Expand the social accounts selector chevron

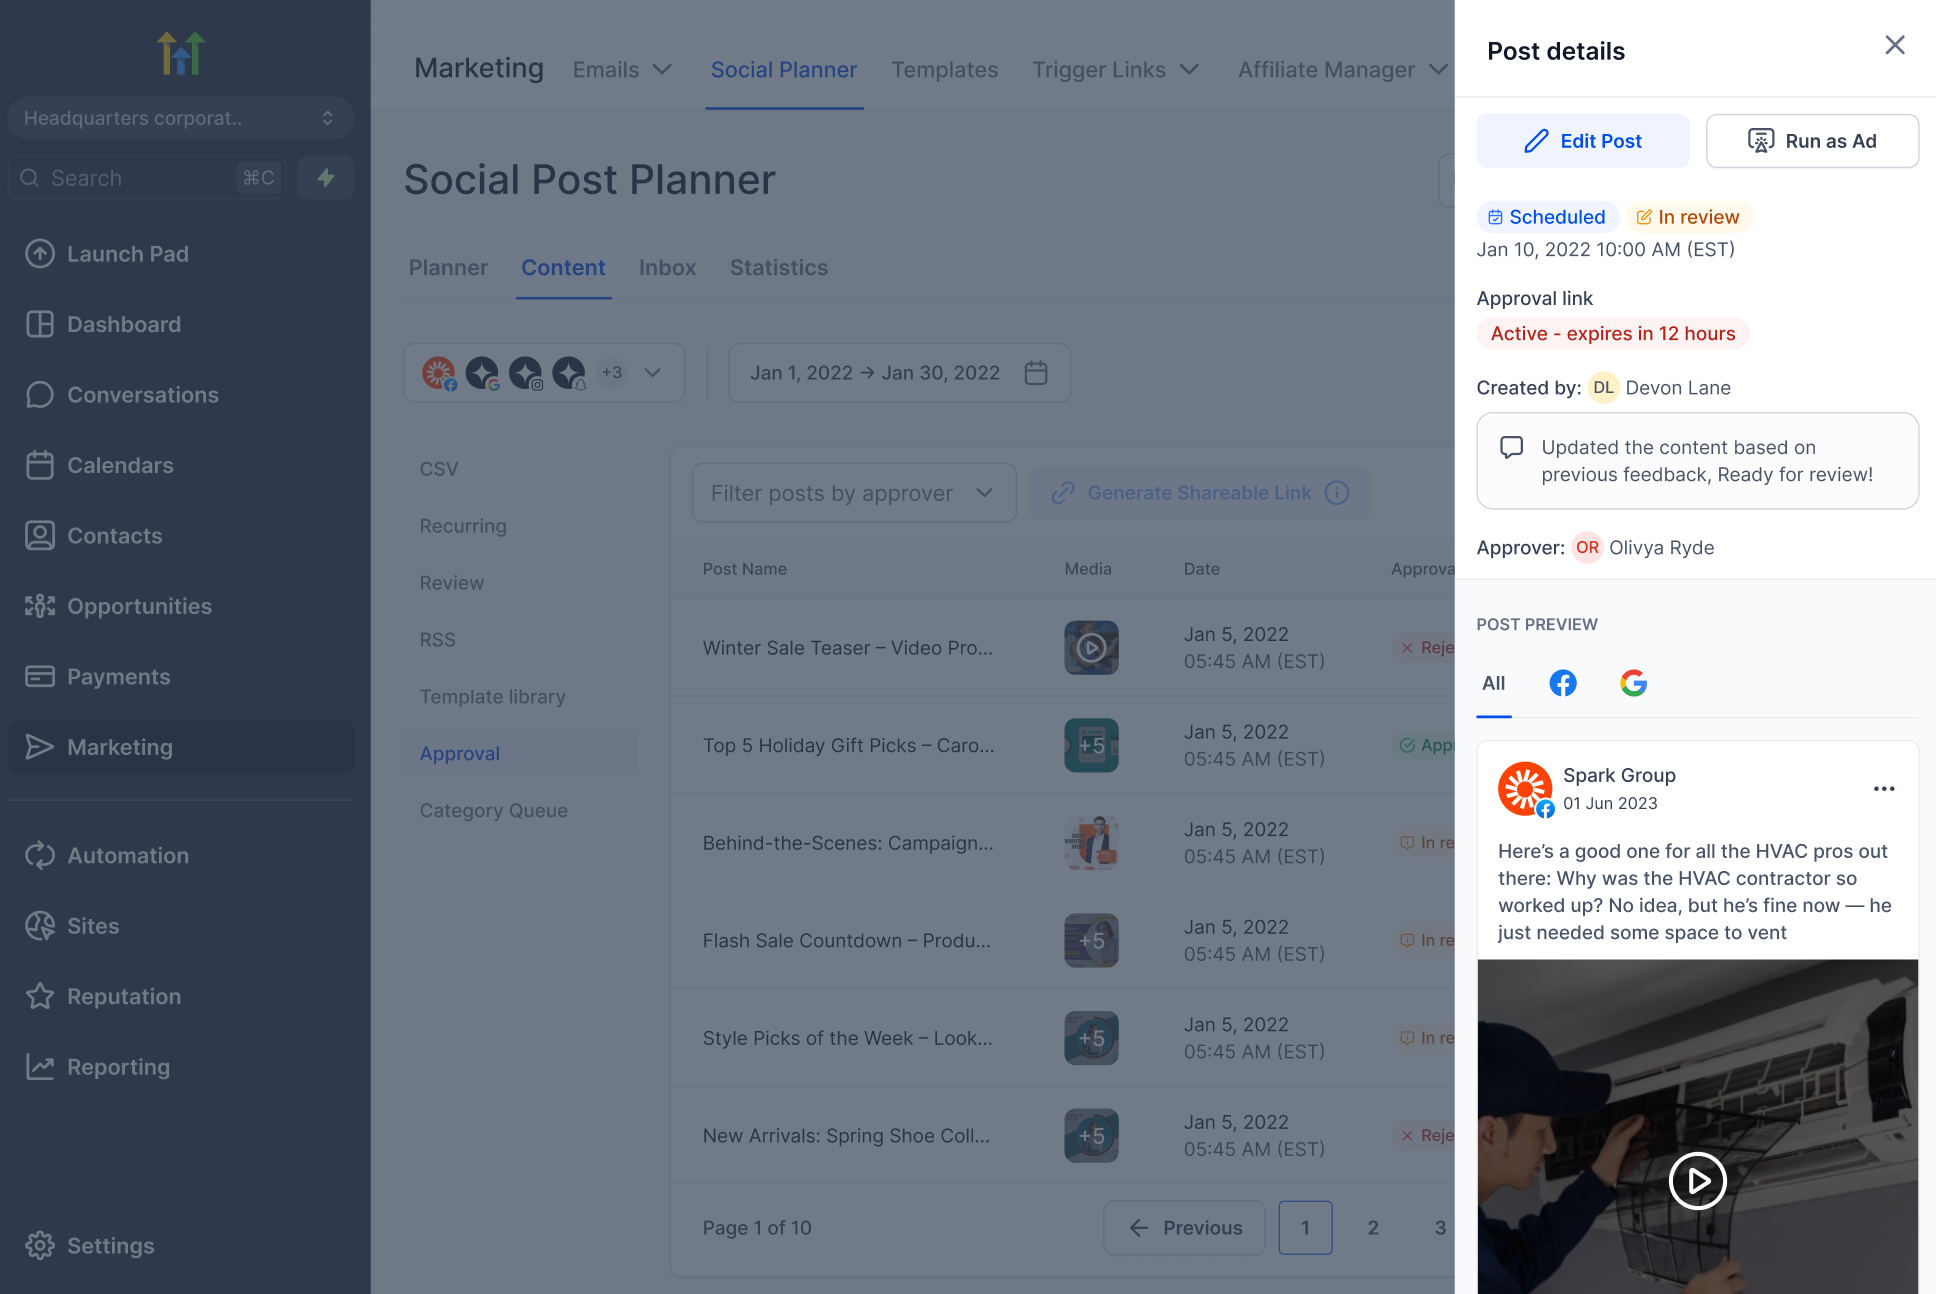pos(653,373)
